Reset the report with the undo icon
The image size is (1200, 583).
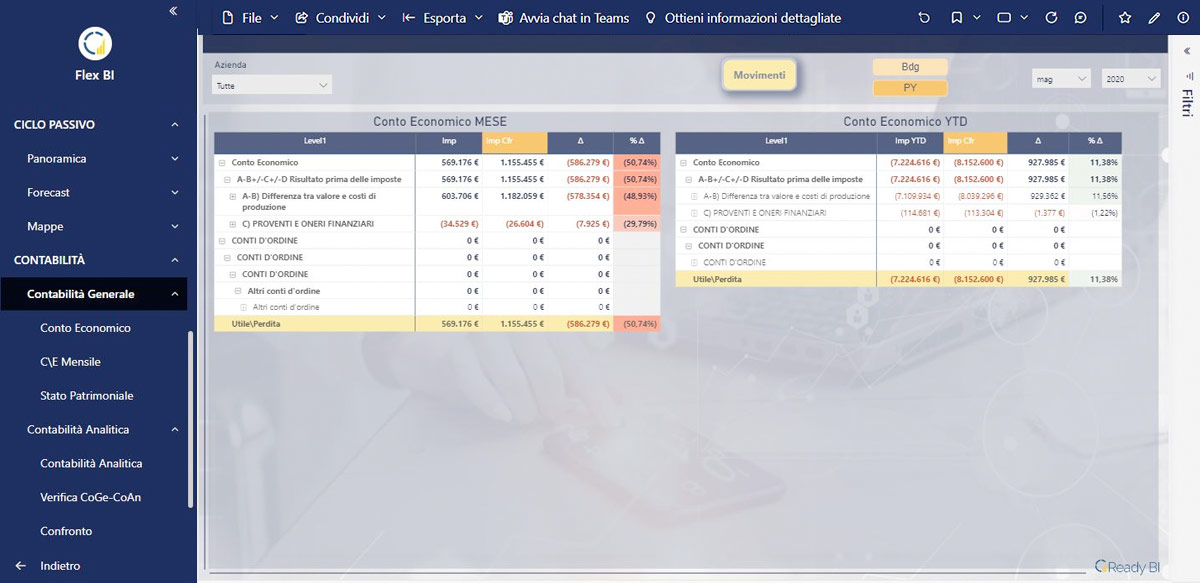click(x=924, y=18)
